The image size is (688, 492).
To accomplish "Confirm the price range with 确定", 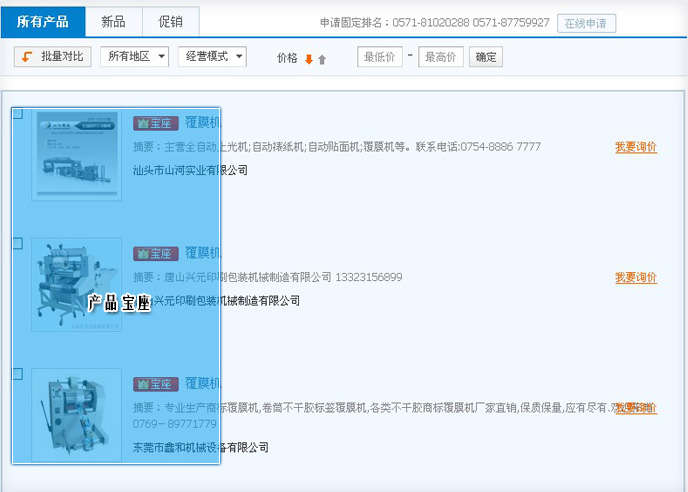I will coord(486,57).
